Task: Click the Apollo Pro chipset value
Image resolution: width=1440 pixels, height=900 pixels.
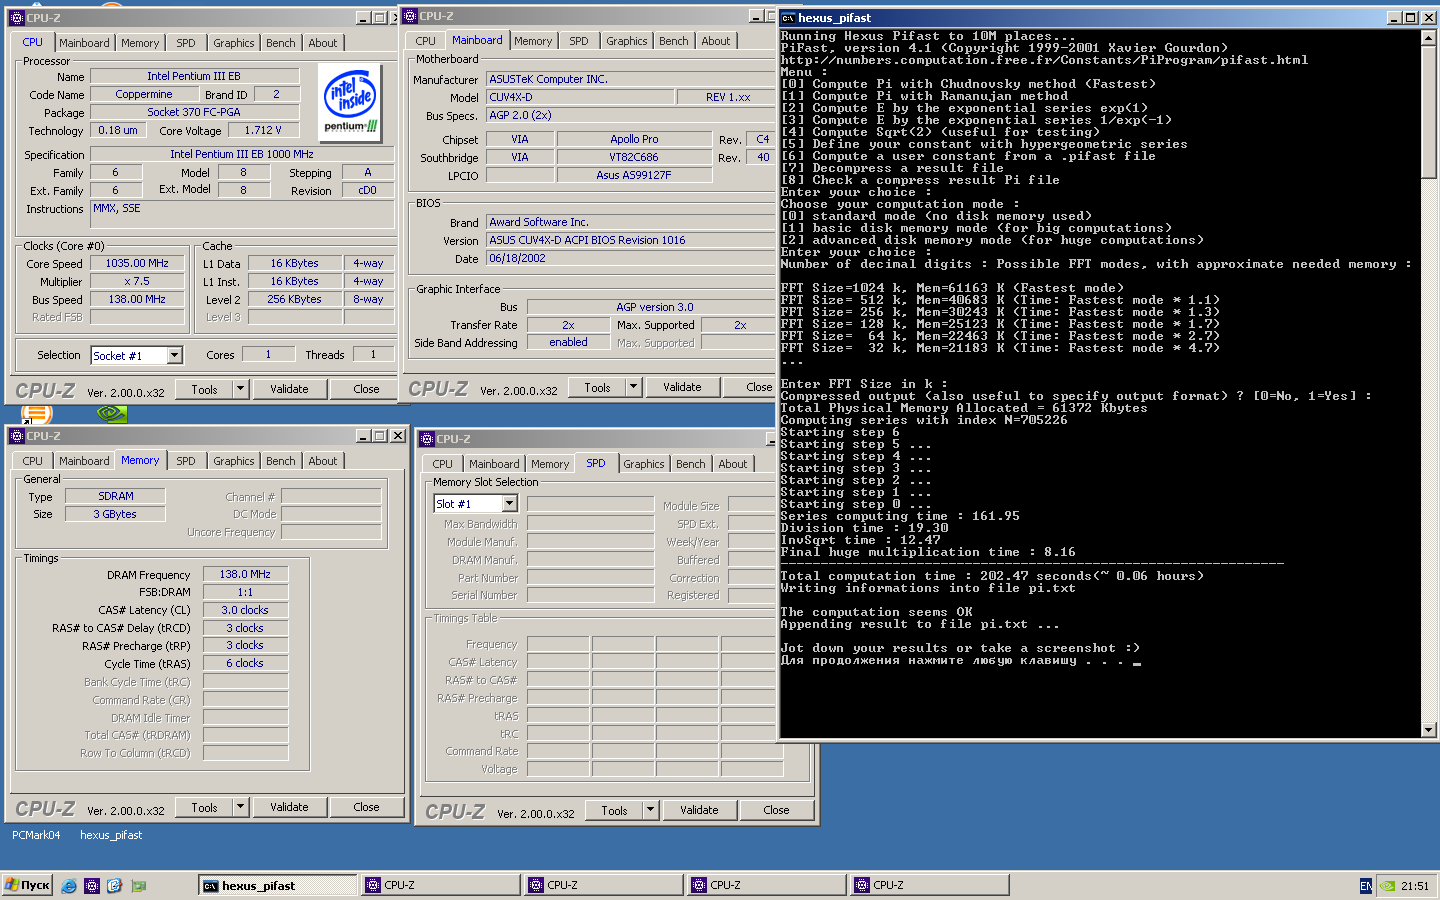Action: (634, 139)
